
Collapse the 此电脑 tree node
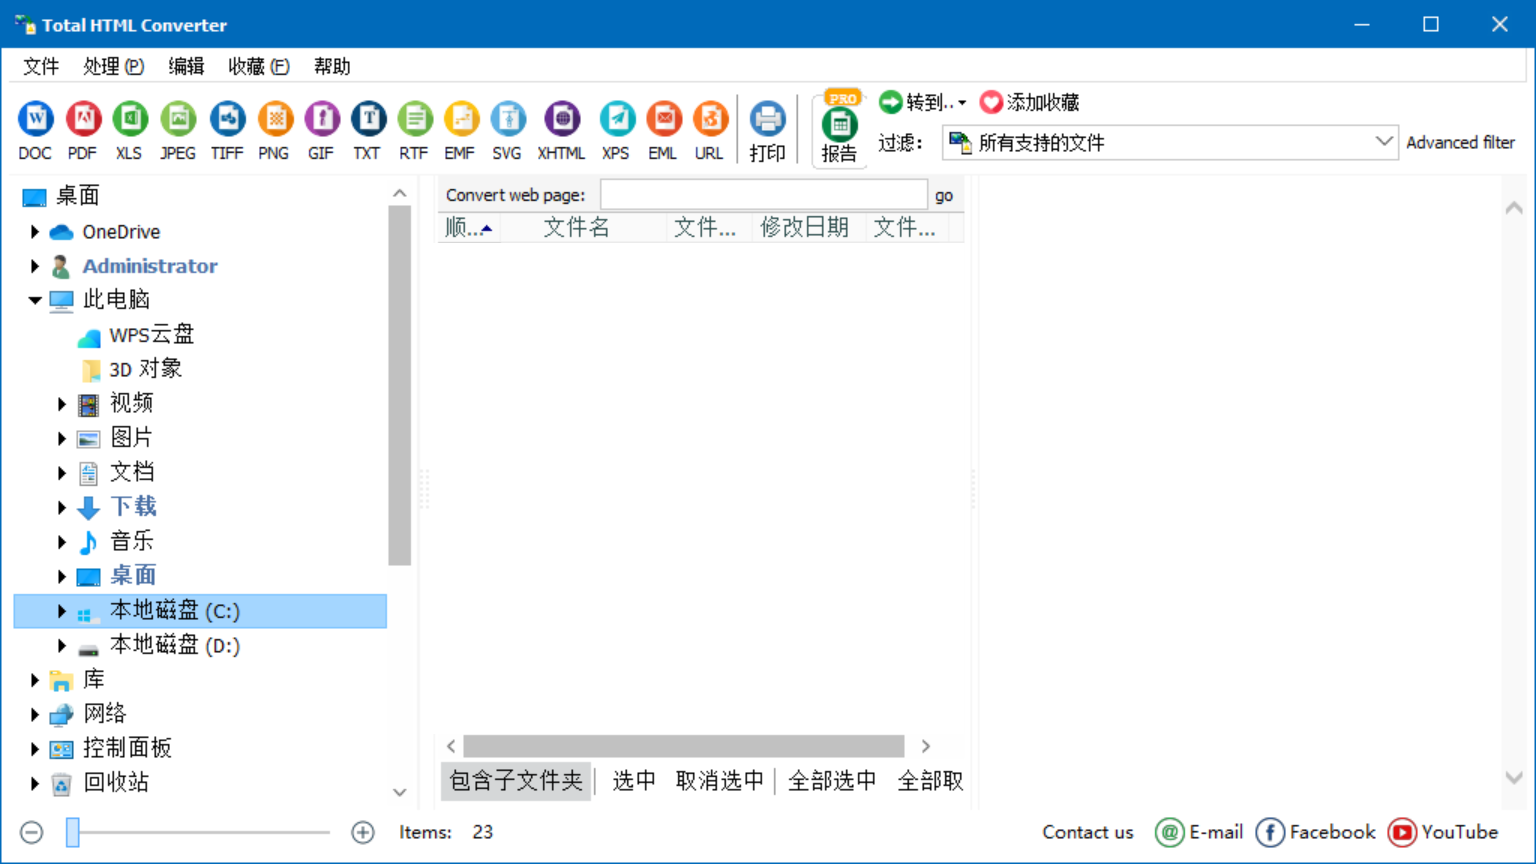(x=35, y=300)
